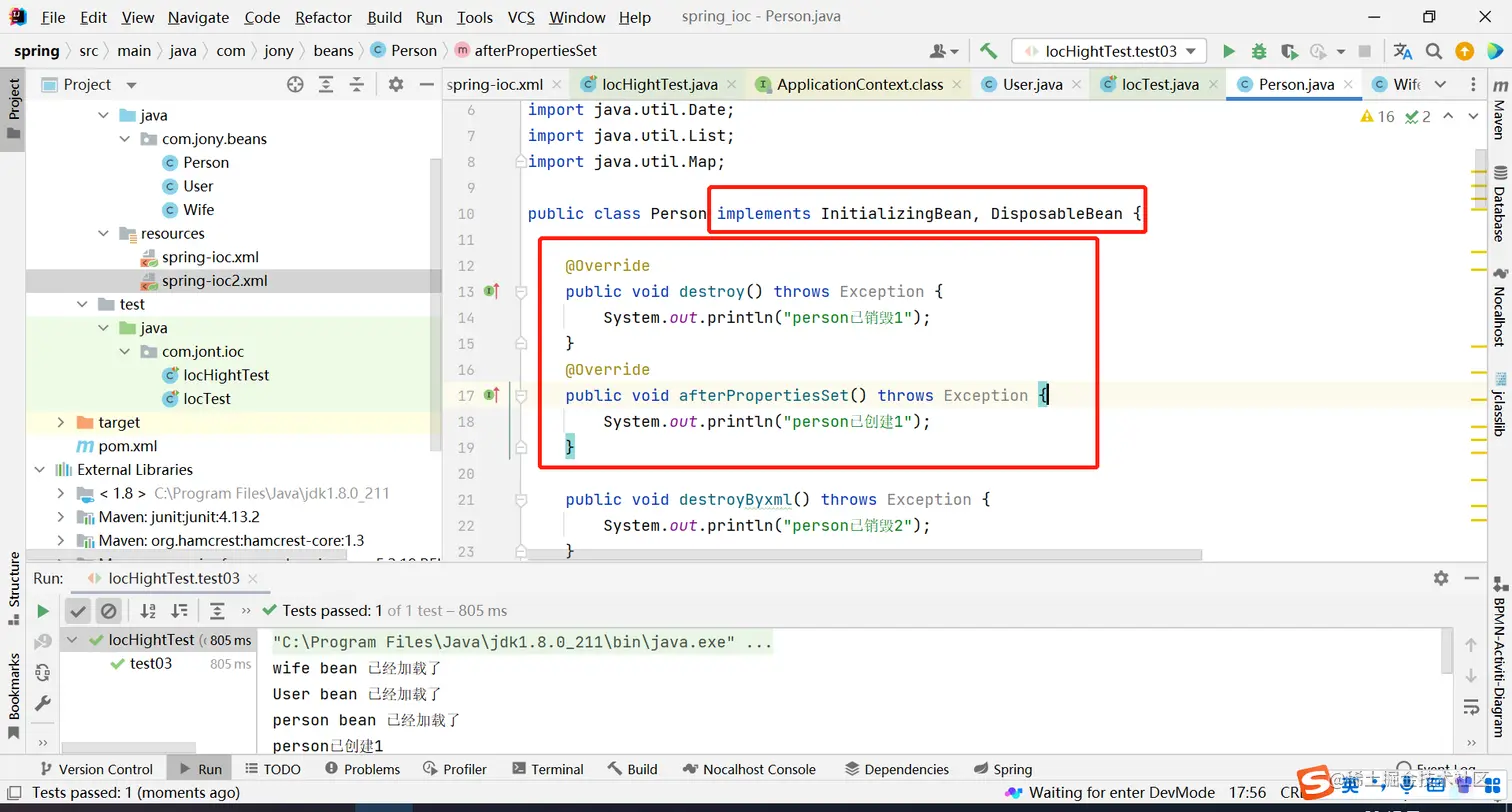Open Run panel gear options
This screenshot has width=1512, height=812.
pyautogui.click(x=1441, y=578)
